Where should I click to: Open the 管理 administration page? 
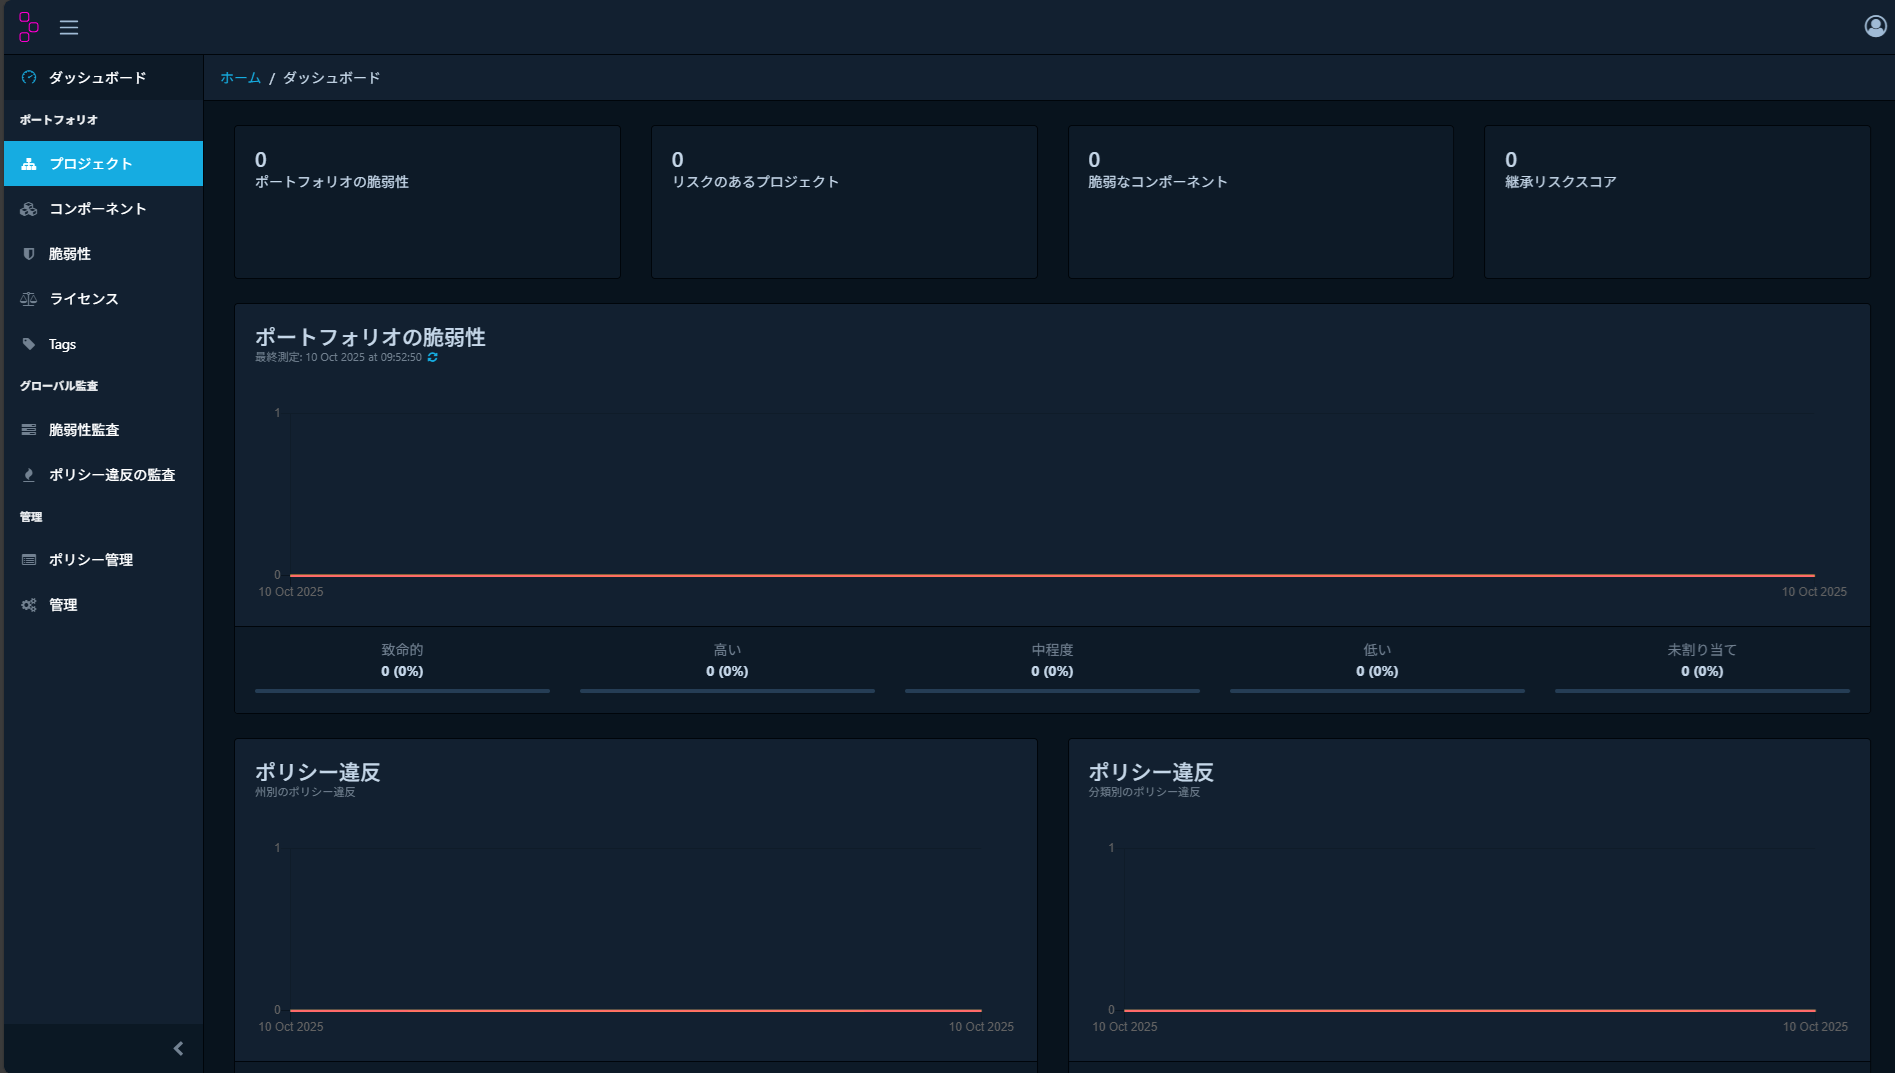click(63, 605)
